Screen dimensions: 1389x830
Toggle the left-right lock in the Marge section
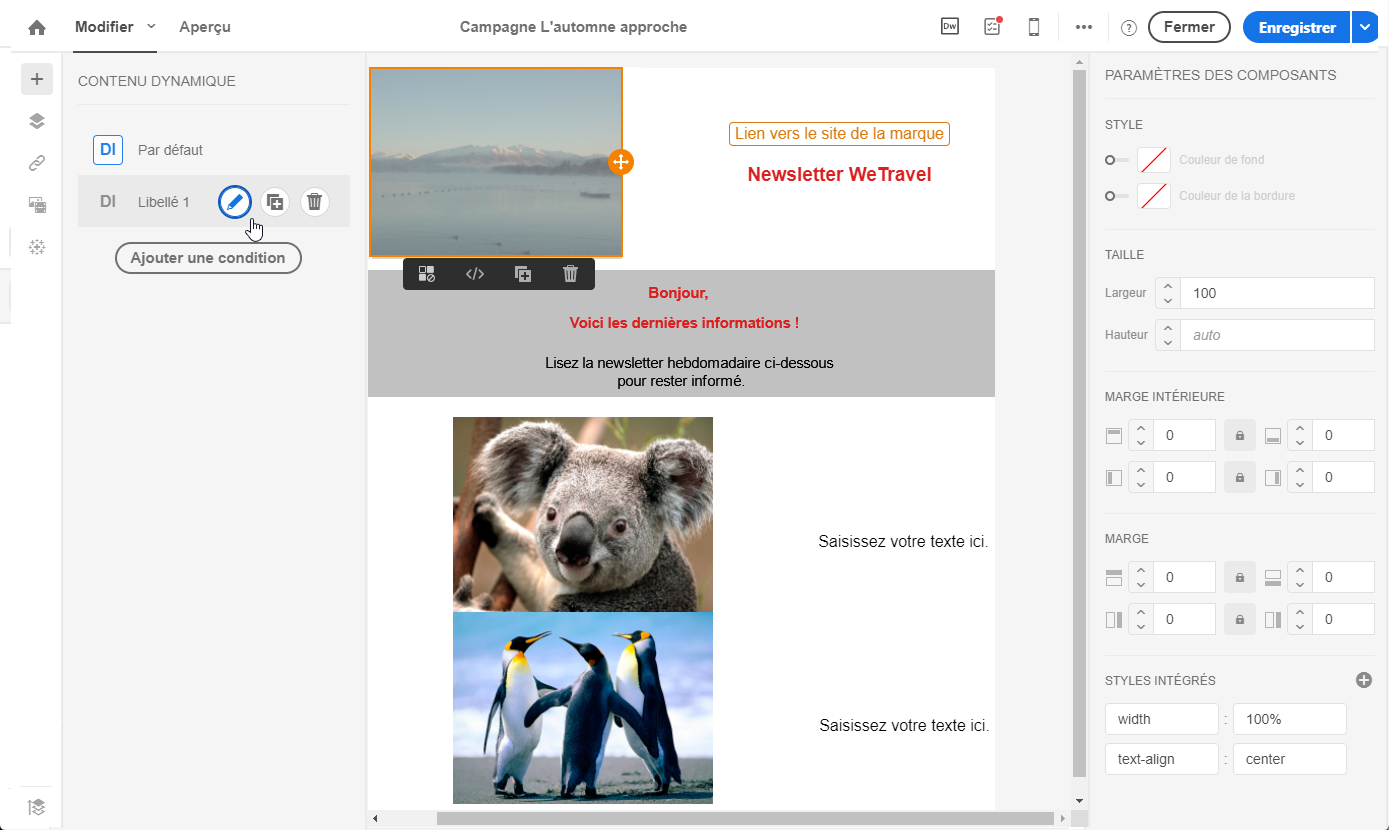click(x=1240, y=620)
